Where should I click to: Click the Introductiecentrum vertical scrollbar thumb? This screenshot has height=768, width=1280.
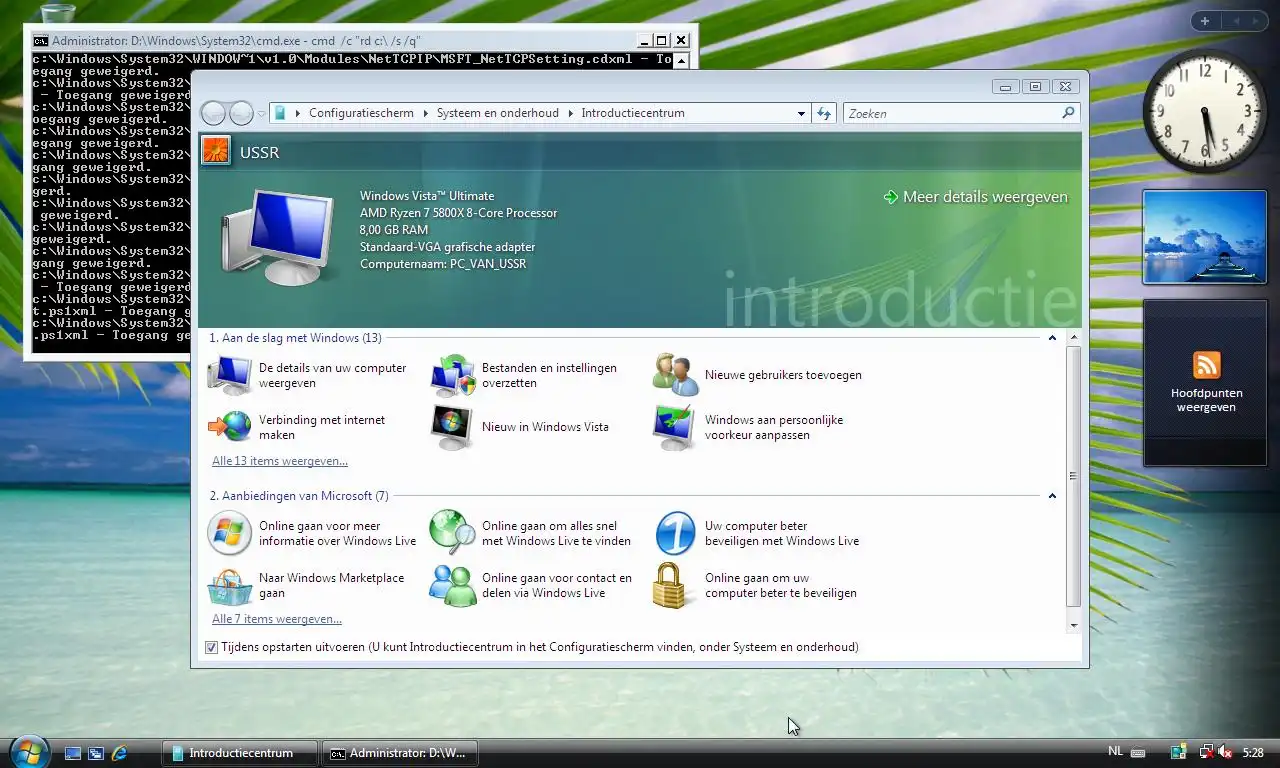click(x=1073, y=476)
